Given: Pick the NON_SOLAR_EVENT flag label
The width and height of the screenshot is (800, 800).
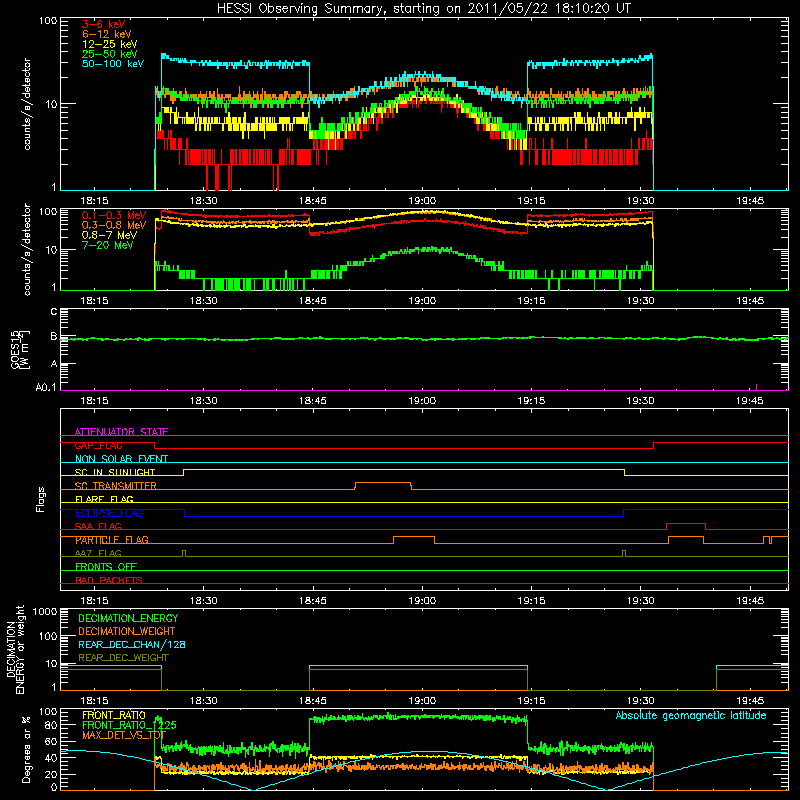Looking at the screenshot, I should [x=121, y=459].
